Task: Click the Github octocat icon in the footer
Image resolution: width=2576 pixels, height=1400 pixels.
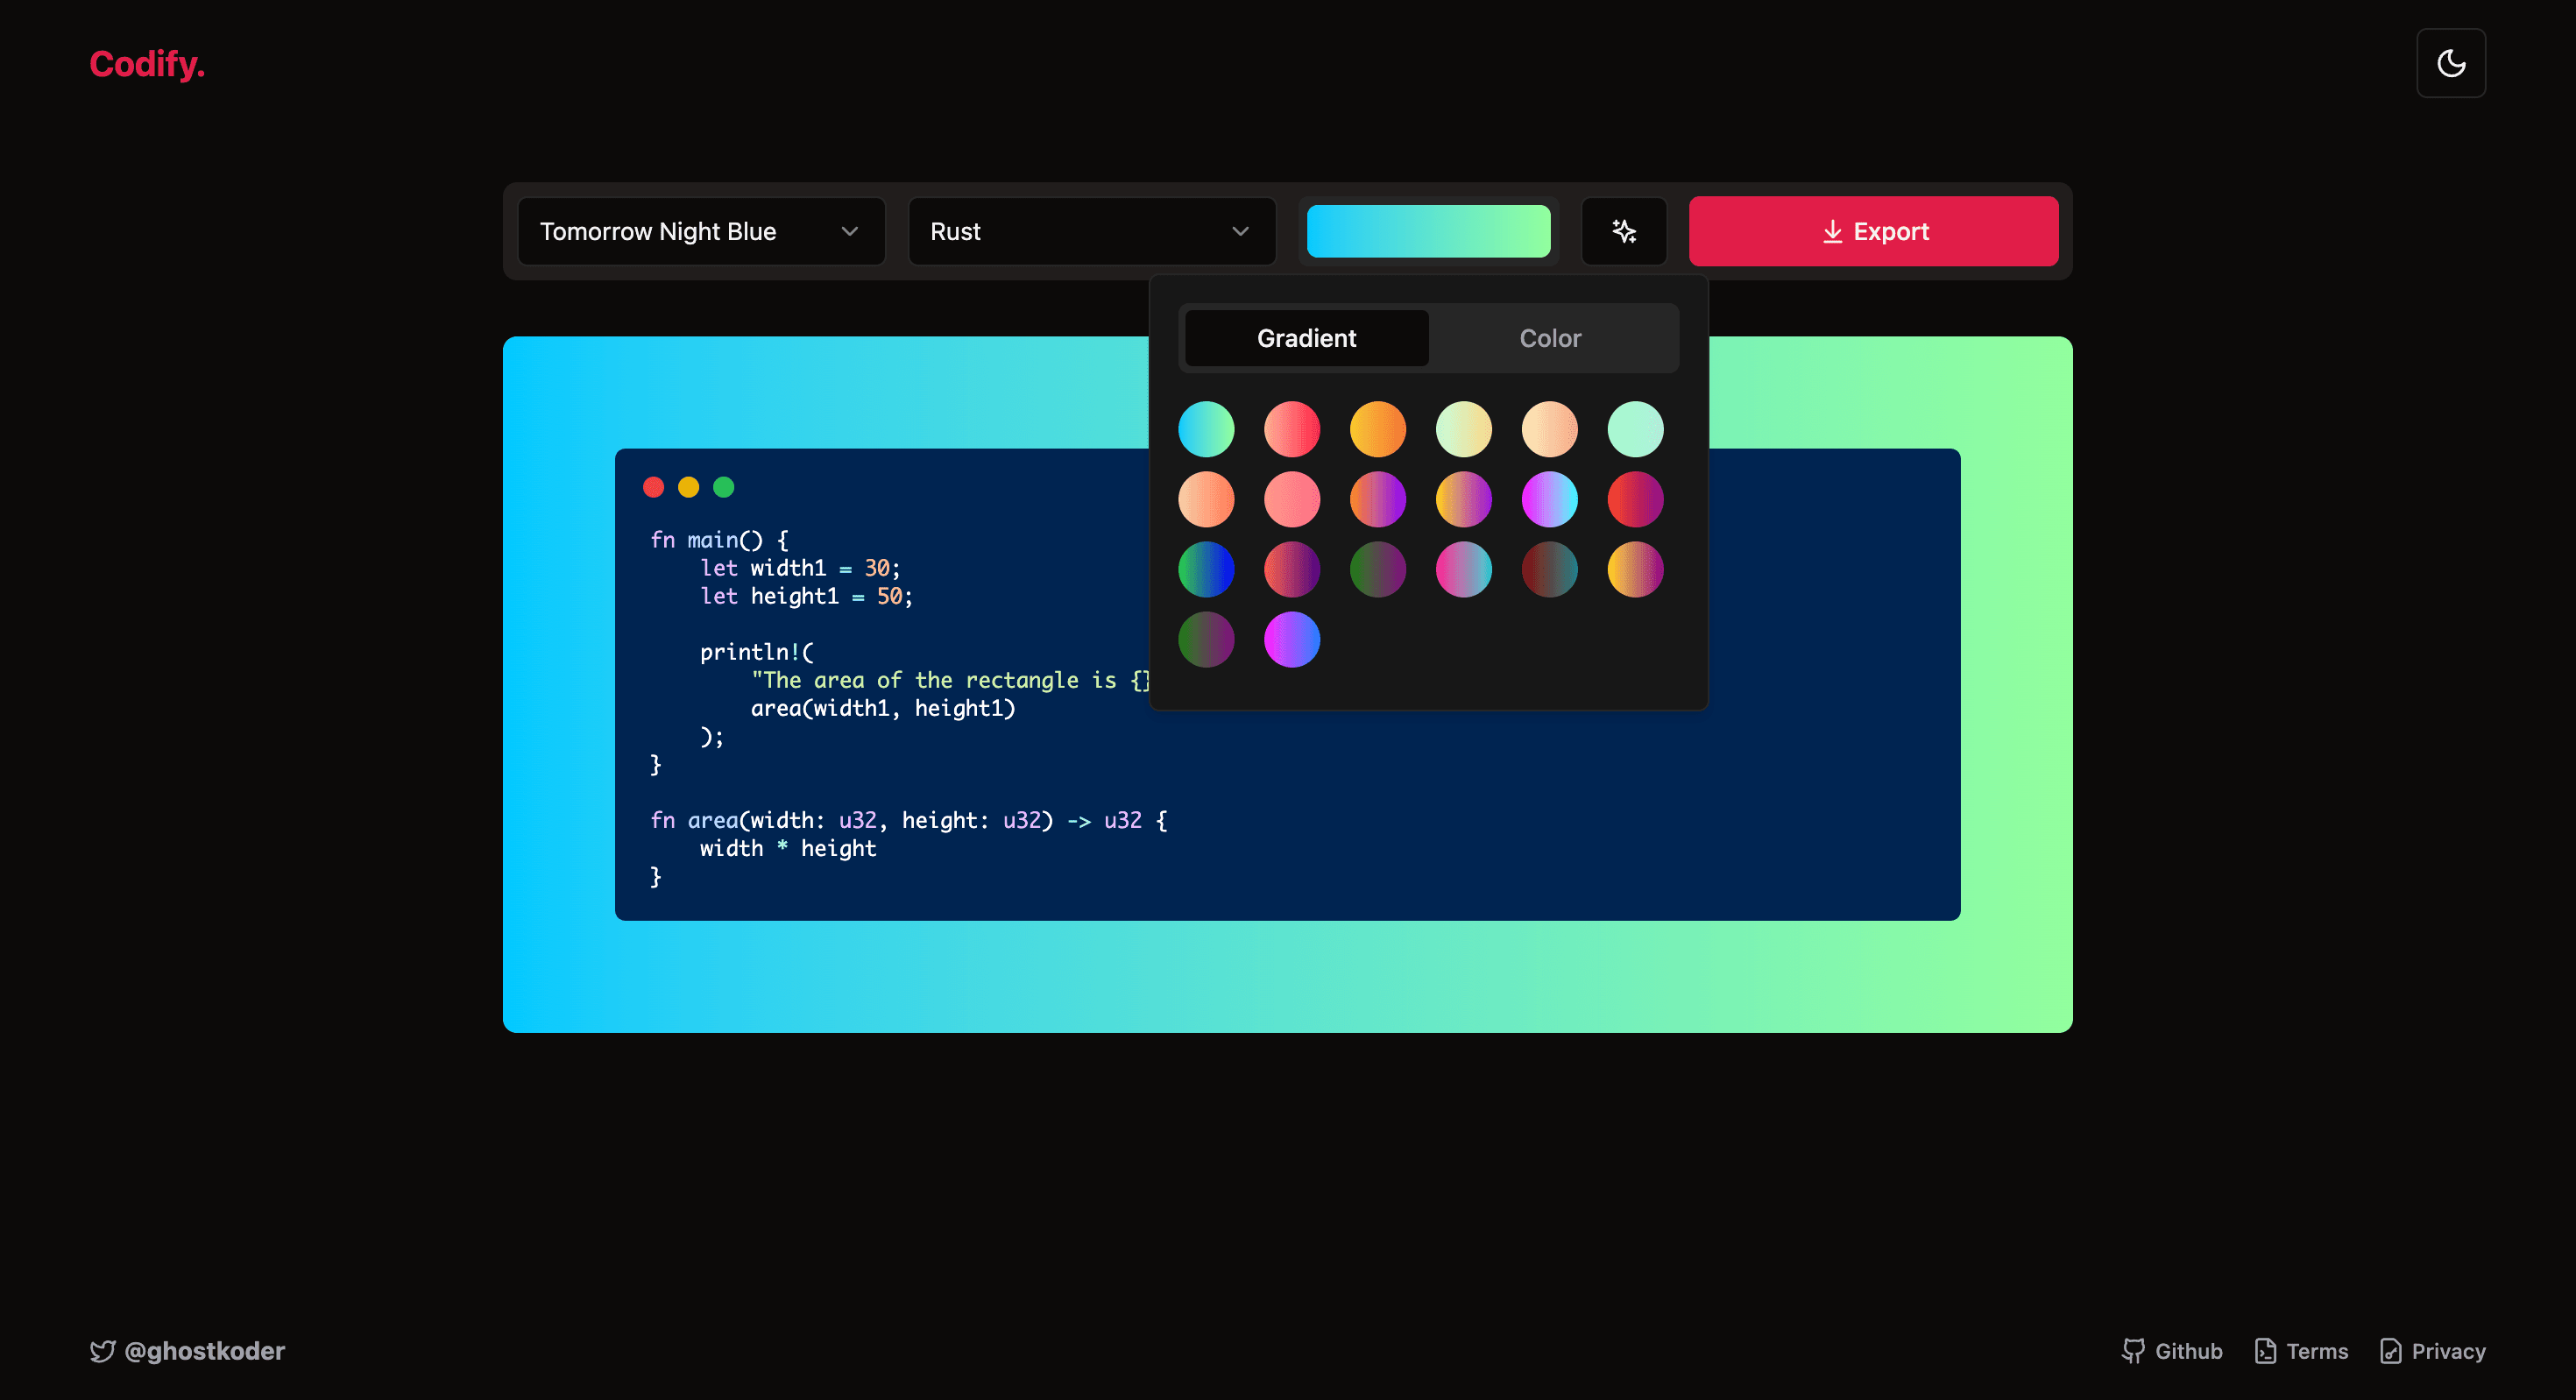Action: click(x=2133, y=1351)
